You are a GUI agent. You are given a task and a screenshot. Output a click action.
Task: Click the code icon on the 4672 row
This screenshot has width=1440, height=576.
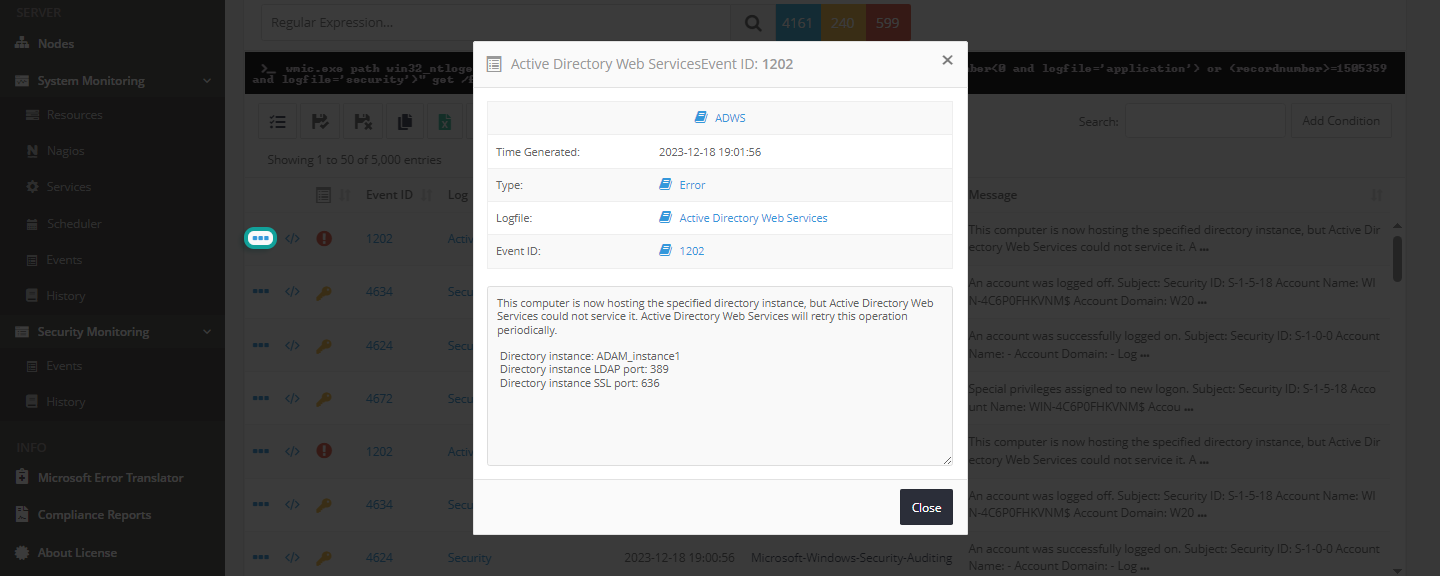pos(292,398)
